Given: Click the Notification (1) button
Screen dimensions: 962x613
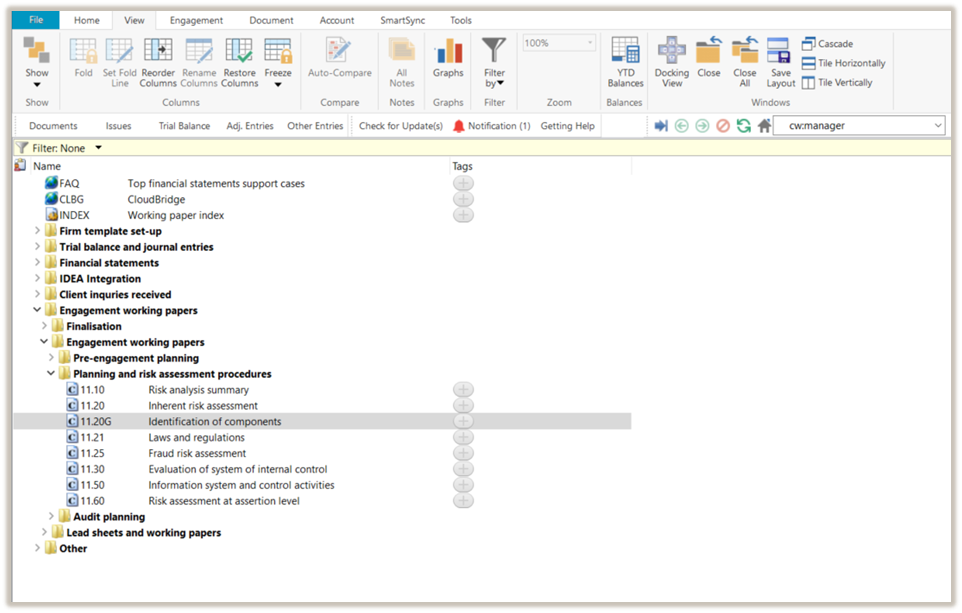Looking at the screenshot, I should tap(492, 126).
